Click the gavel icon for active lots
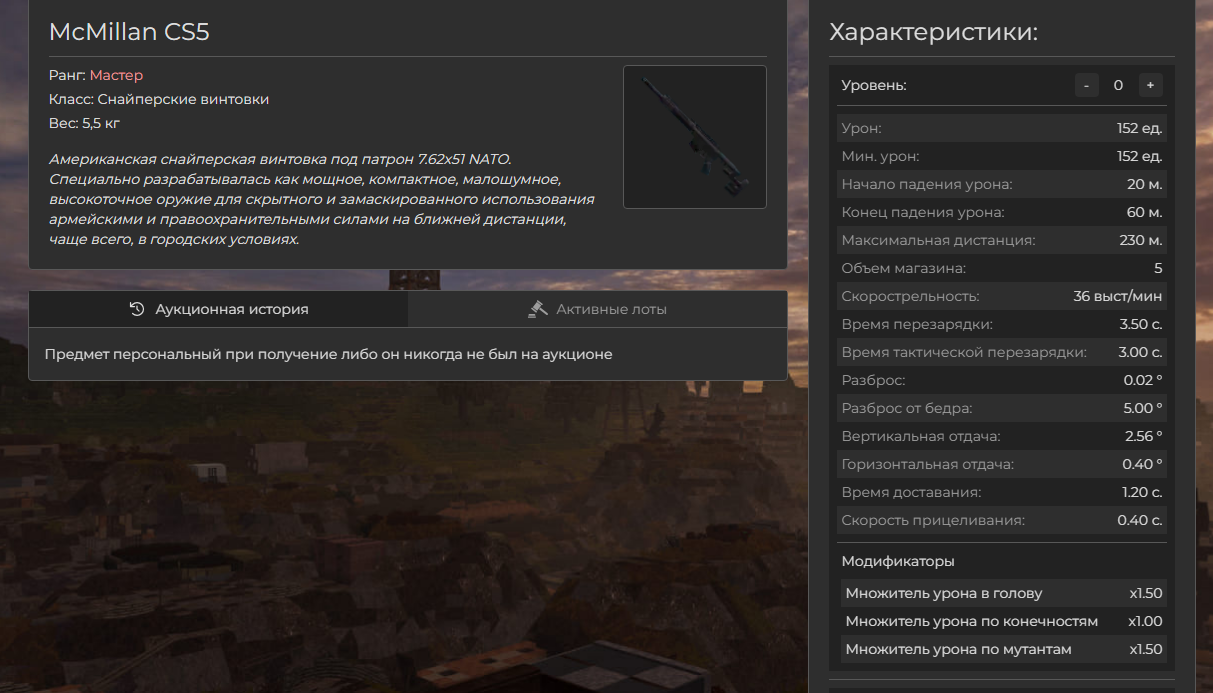 pyautogui.click(x=538, y=309)
